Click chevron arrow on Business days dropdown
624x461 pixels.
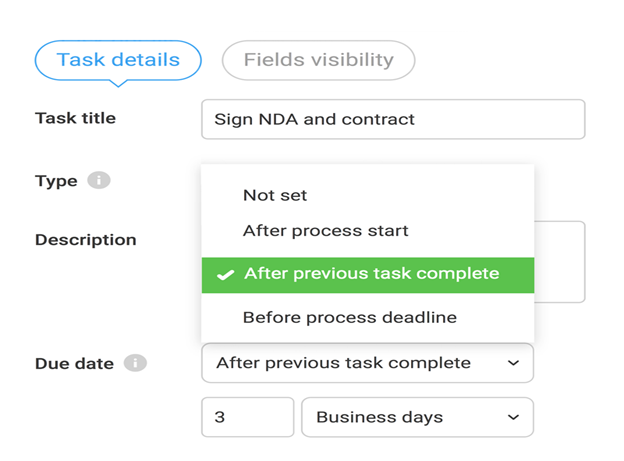pos(513,417)
